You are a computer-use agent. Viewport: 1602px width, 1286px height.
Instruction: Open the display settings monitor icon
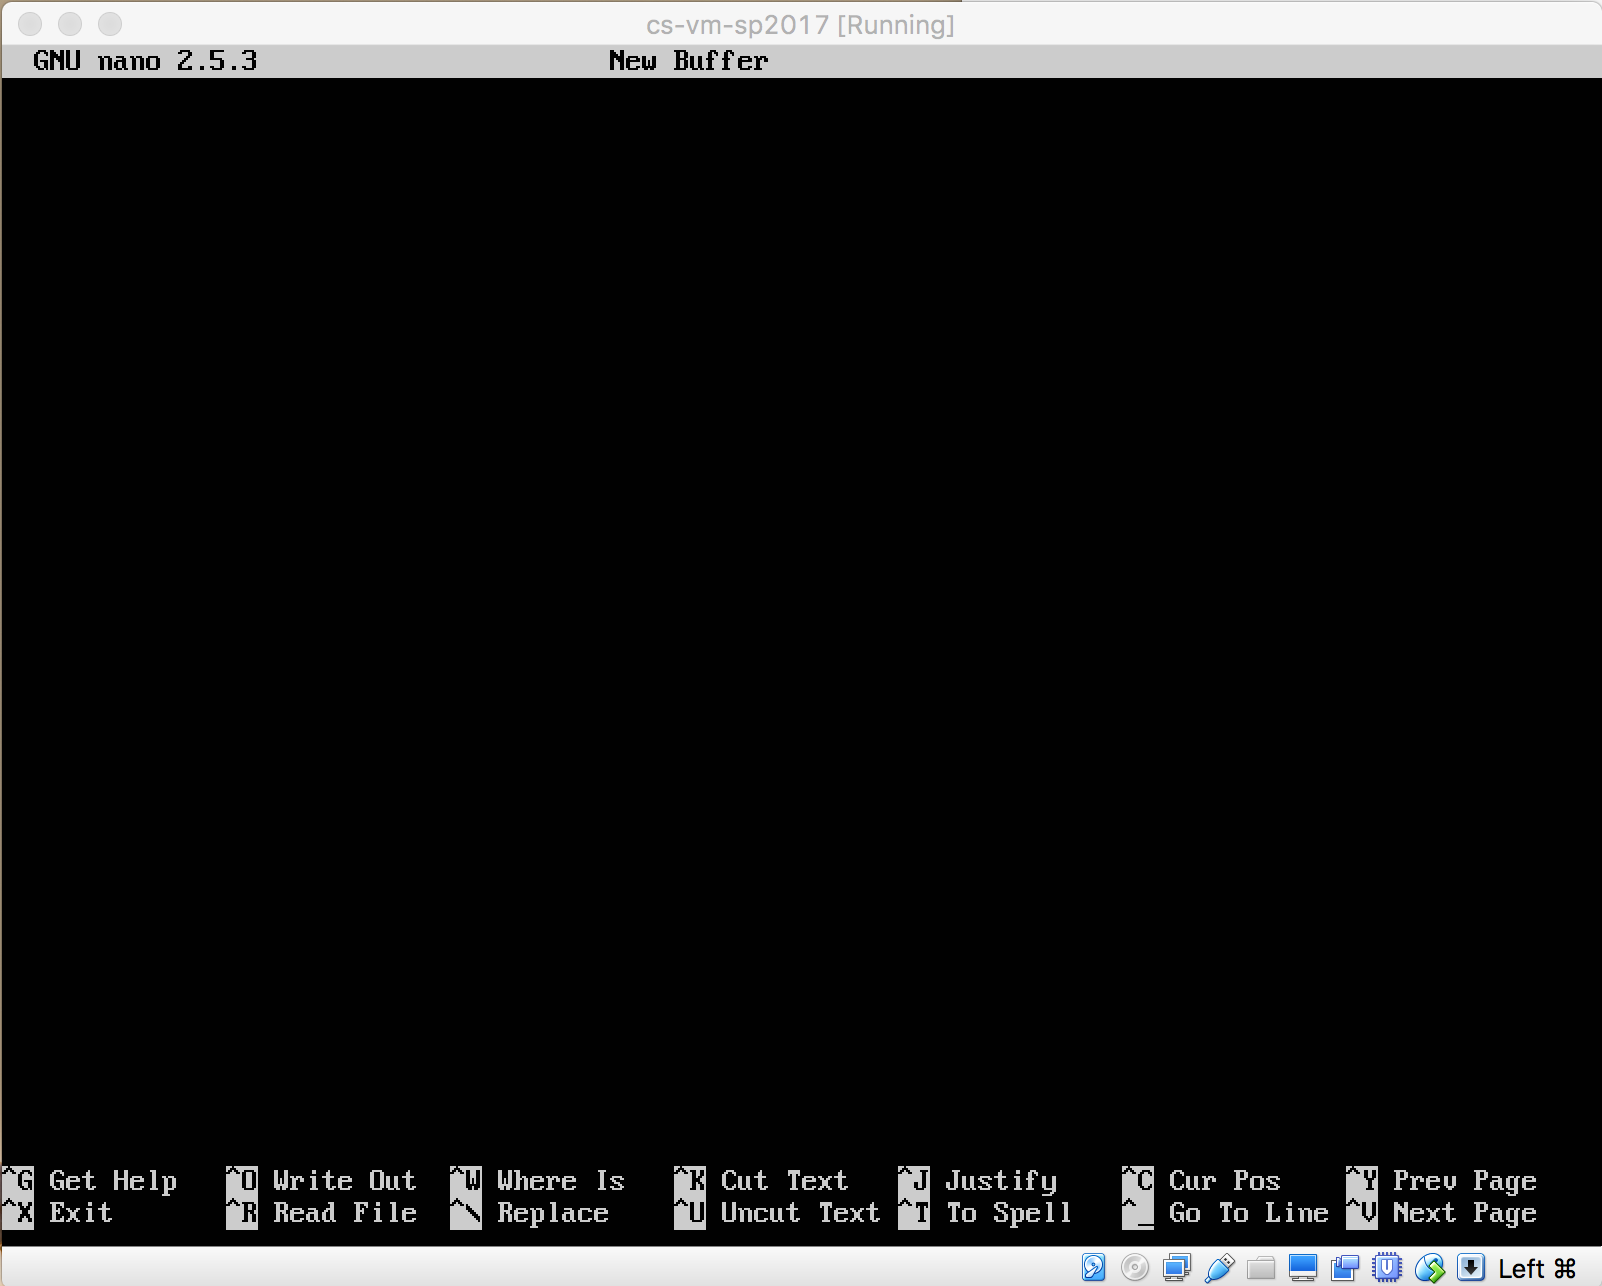1303,1268
